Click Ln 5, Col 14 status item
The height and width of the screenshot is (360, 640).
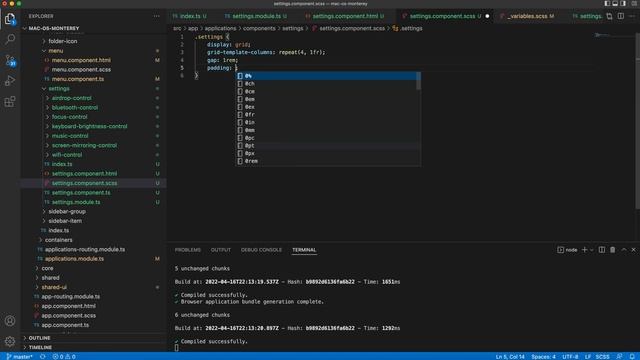coord(510,357)
